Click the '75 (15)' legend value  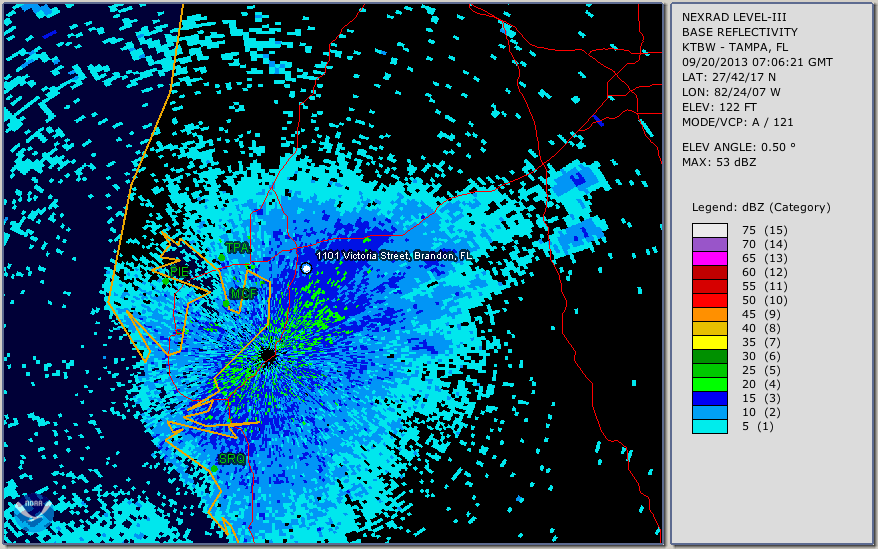pos(765,230)
